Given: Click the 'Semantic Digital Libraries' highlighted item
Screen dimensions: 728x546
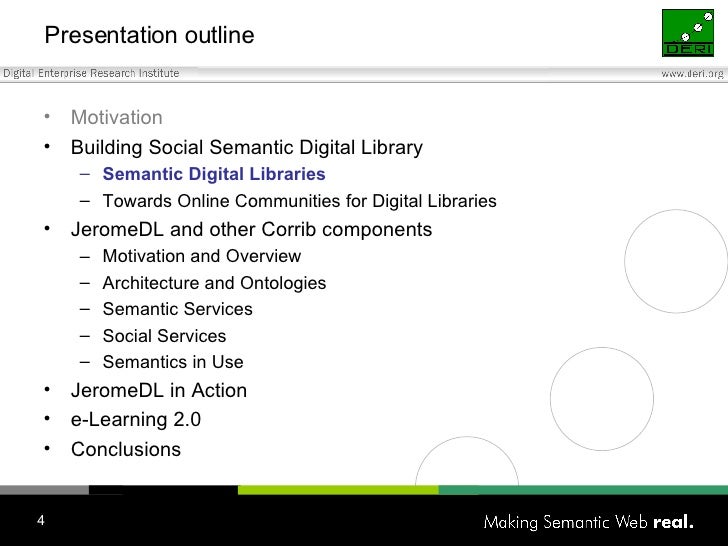Looking at the screenshot, I should point(214,174).
